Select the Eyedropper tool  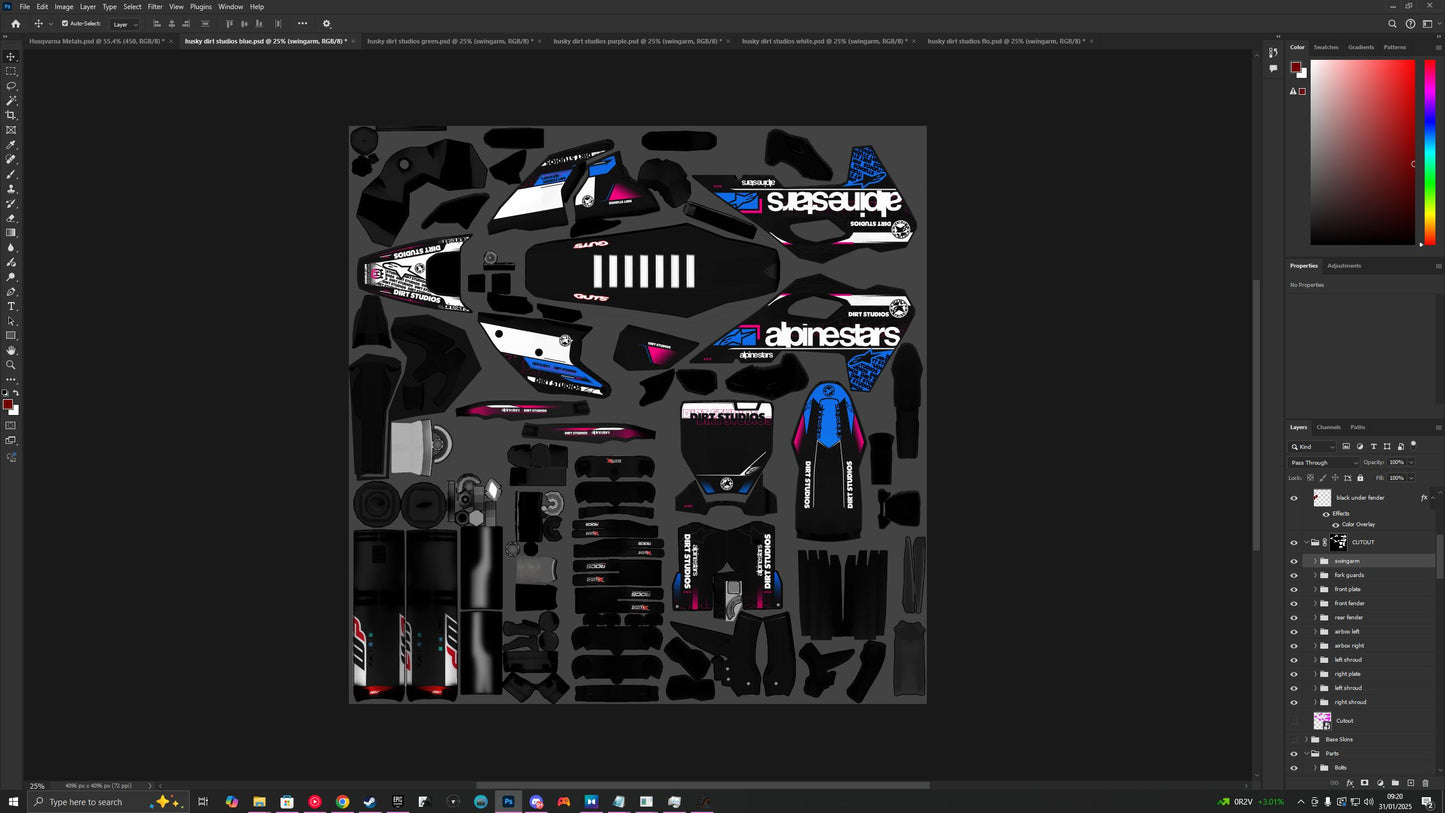tap(11, 145)
